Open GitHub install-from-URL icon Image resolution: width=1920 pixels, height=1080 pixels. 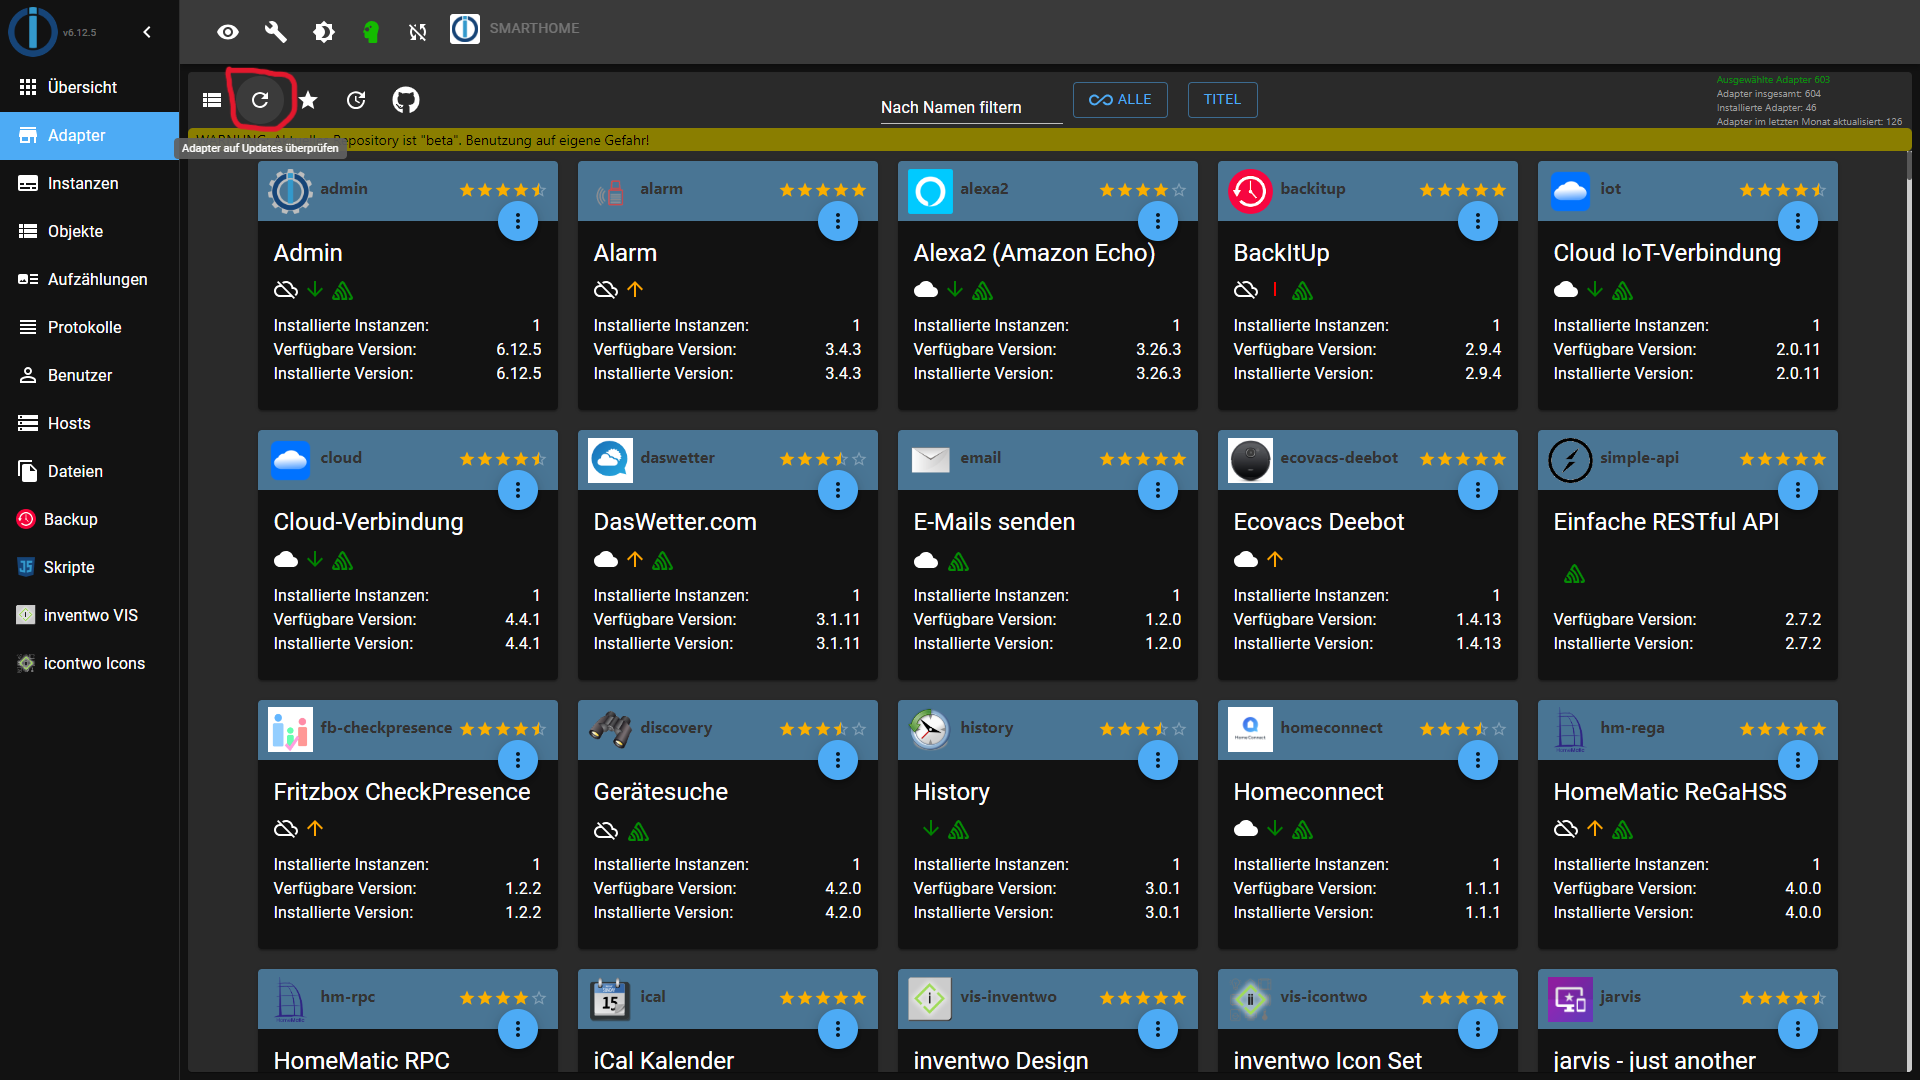[406, 100]
